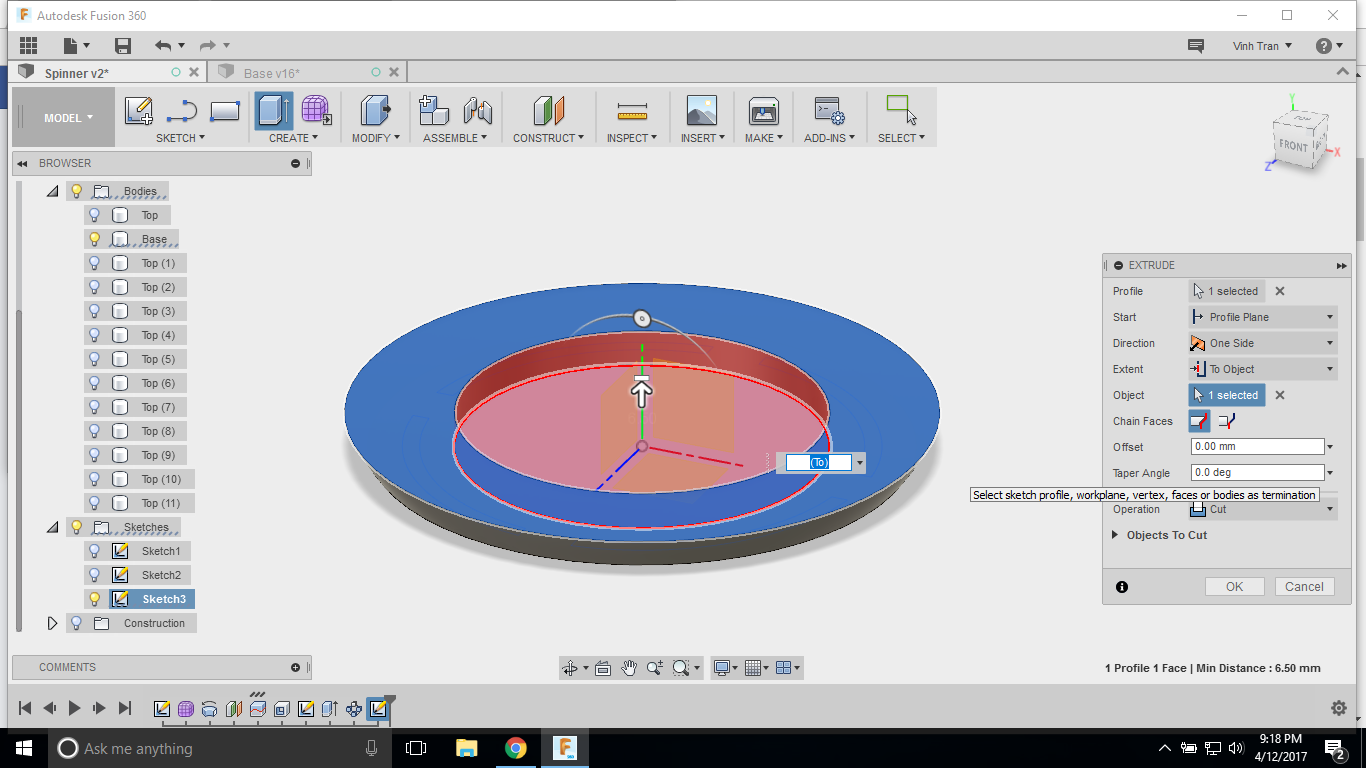This screenshot has width=1366, height=768.
Task: Open the Start Profile Plane dropdown
Action: click(1263, 317)
